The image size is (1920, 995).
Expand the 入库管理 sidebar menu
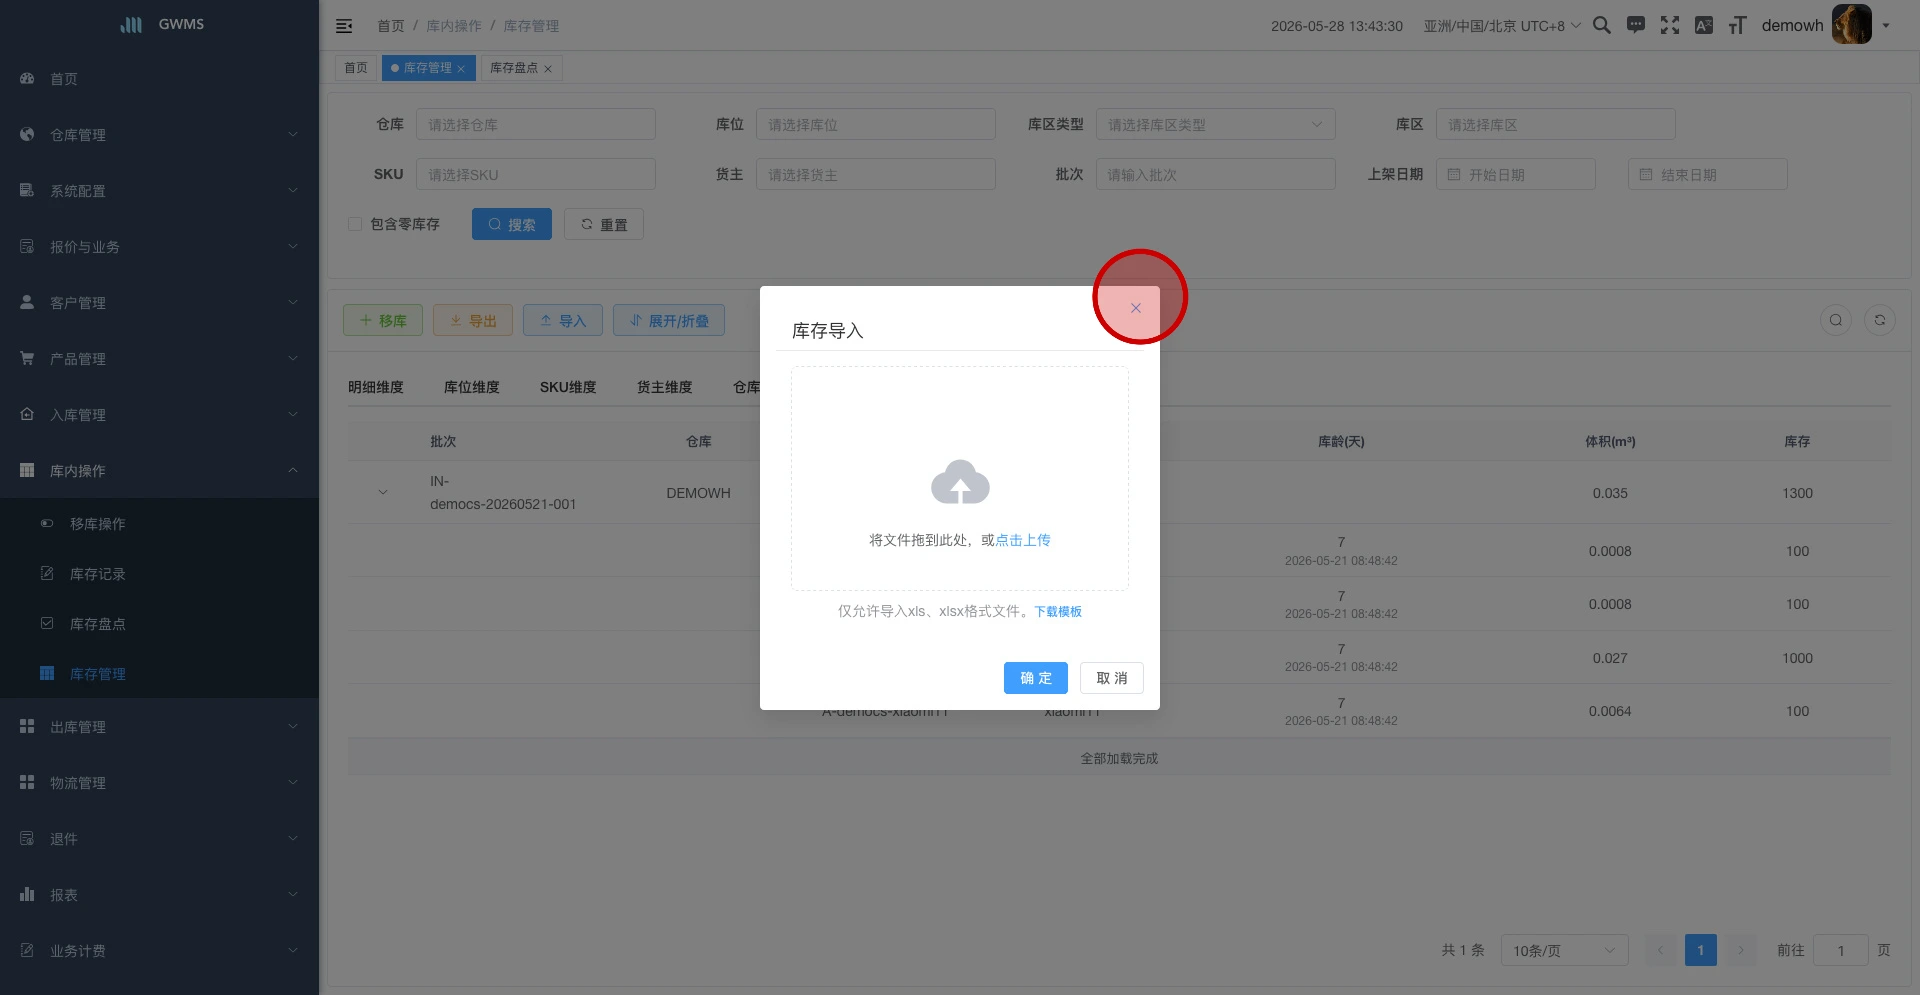pos(160,414)
